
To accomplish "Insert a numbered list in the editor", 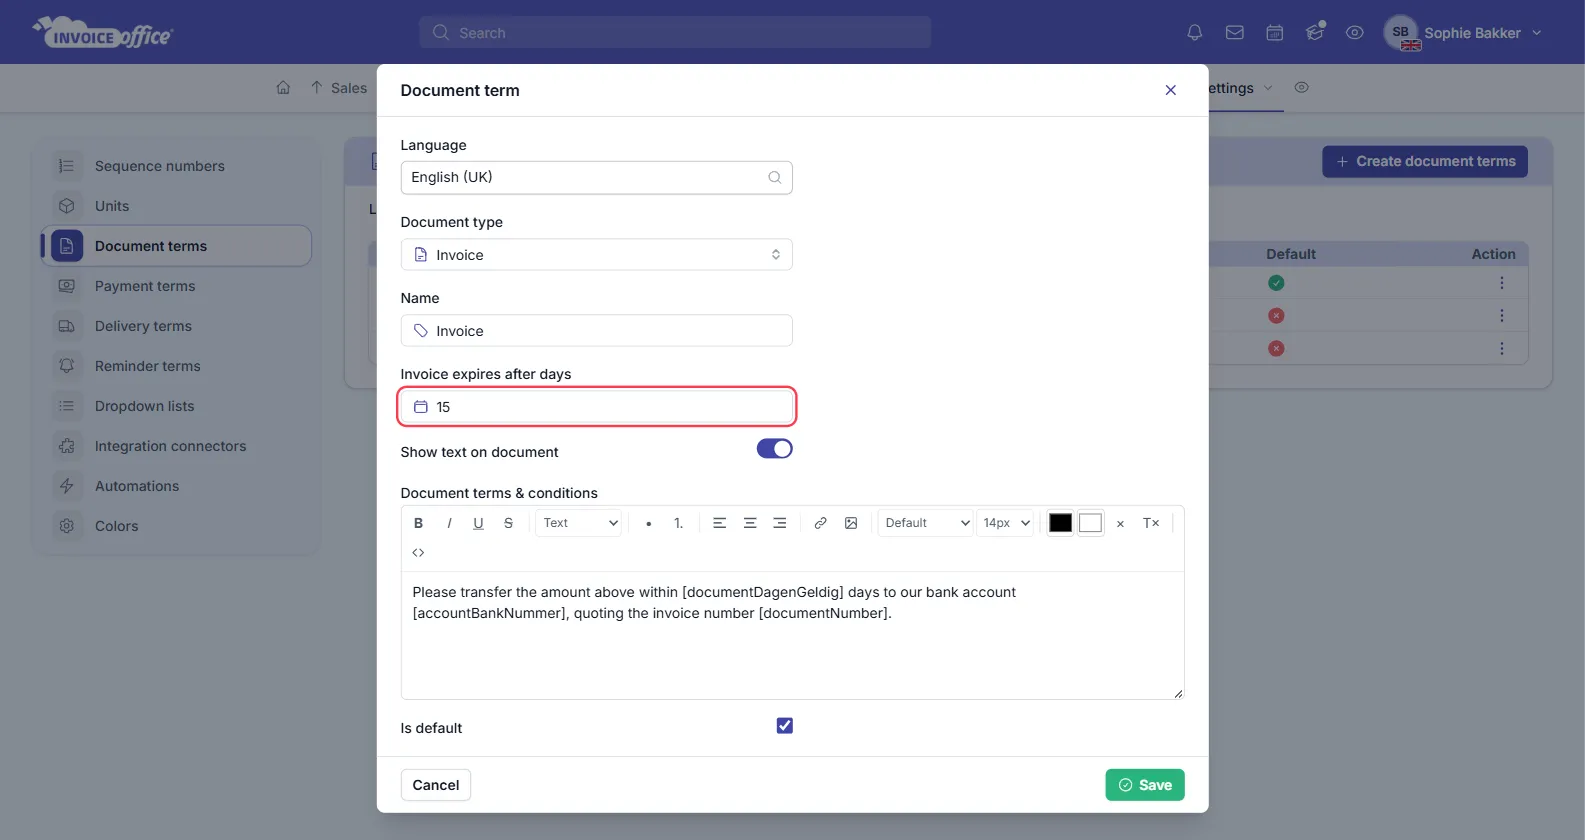I will [x=679, y=523].
